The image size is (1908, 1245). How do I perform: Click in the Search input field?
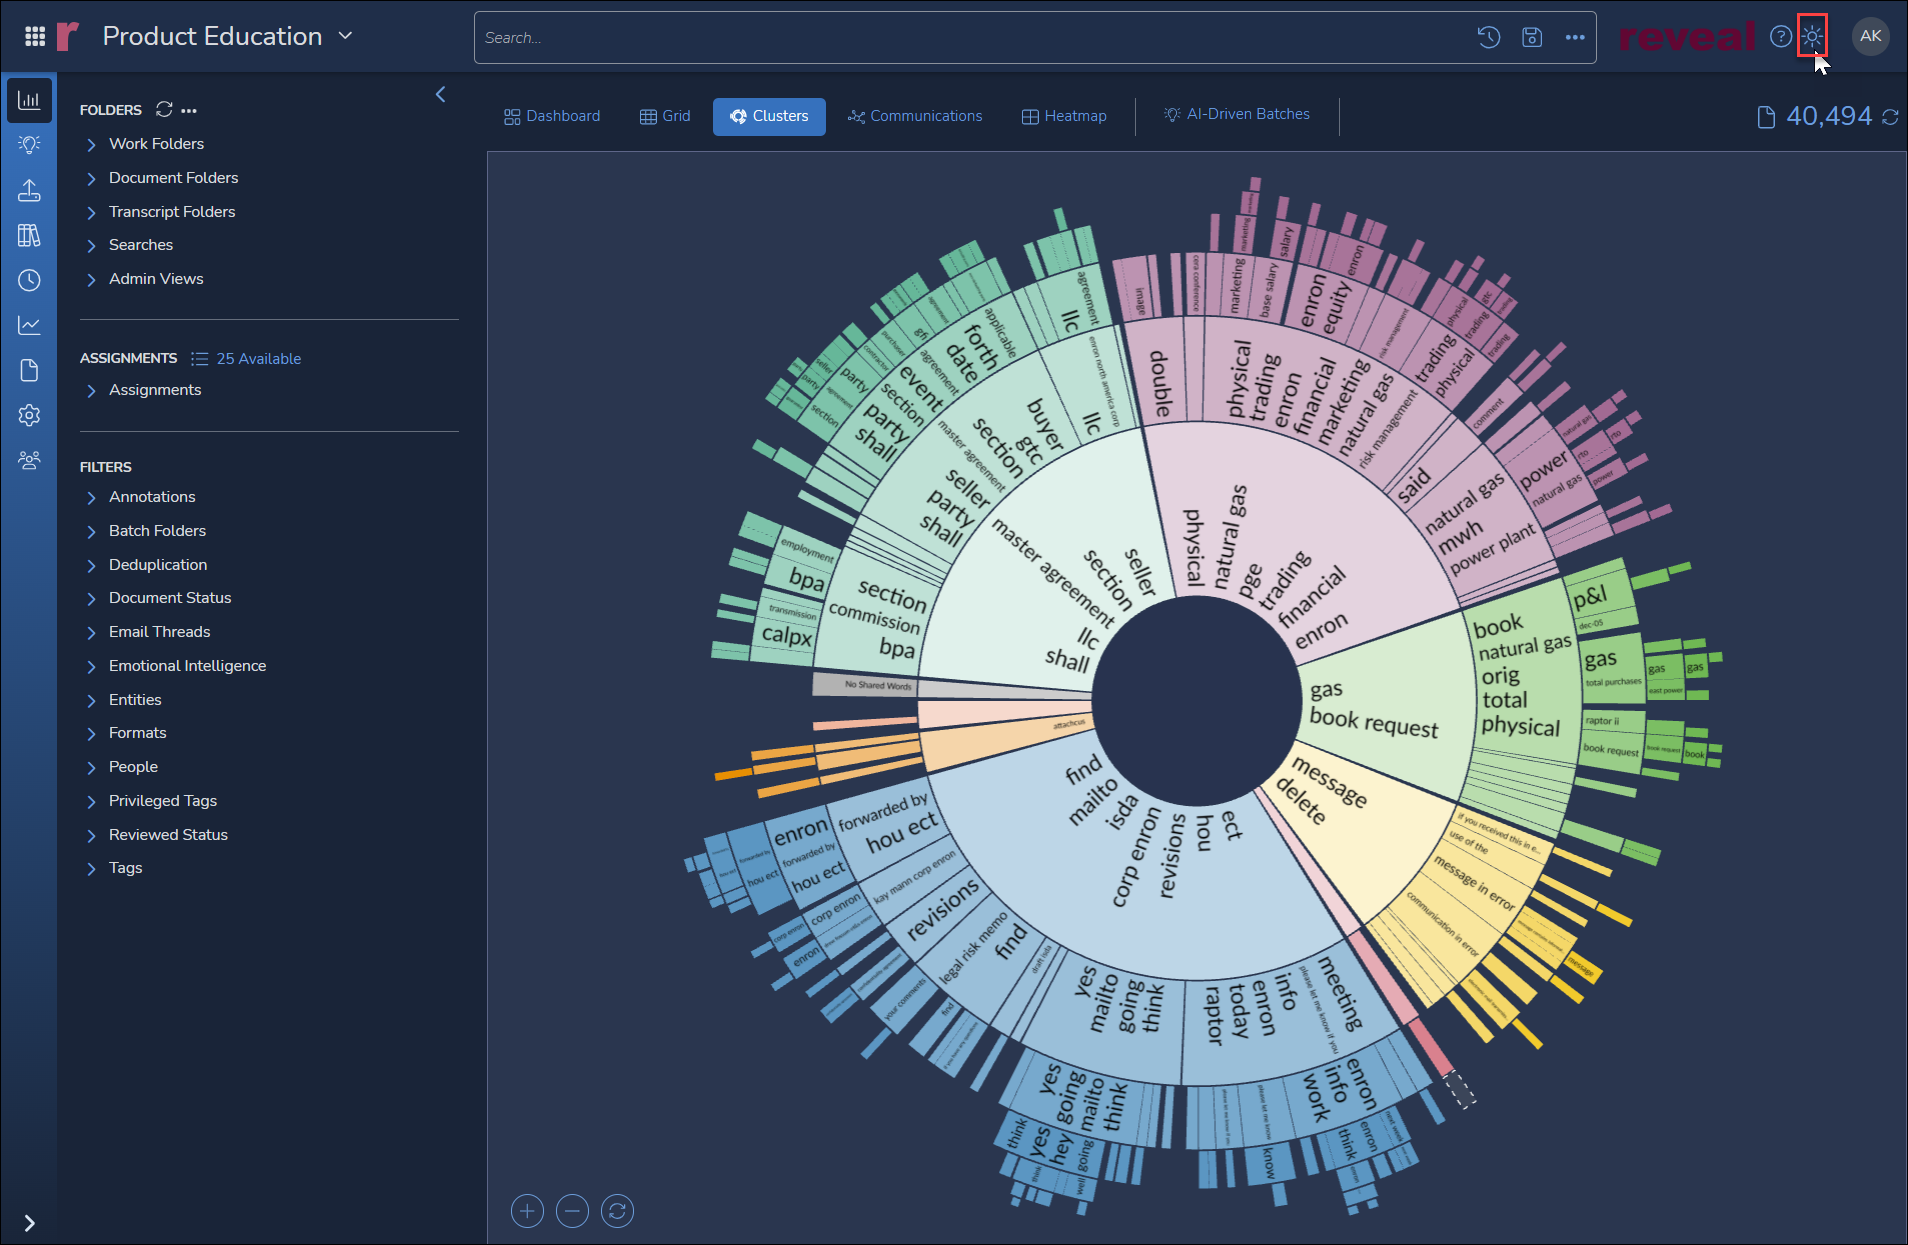(970, 38)
